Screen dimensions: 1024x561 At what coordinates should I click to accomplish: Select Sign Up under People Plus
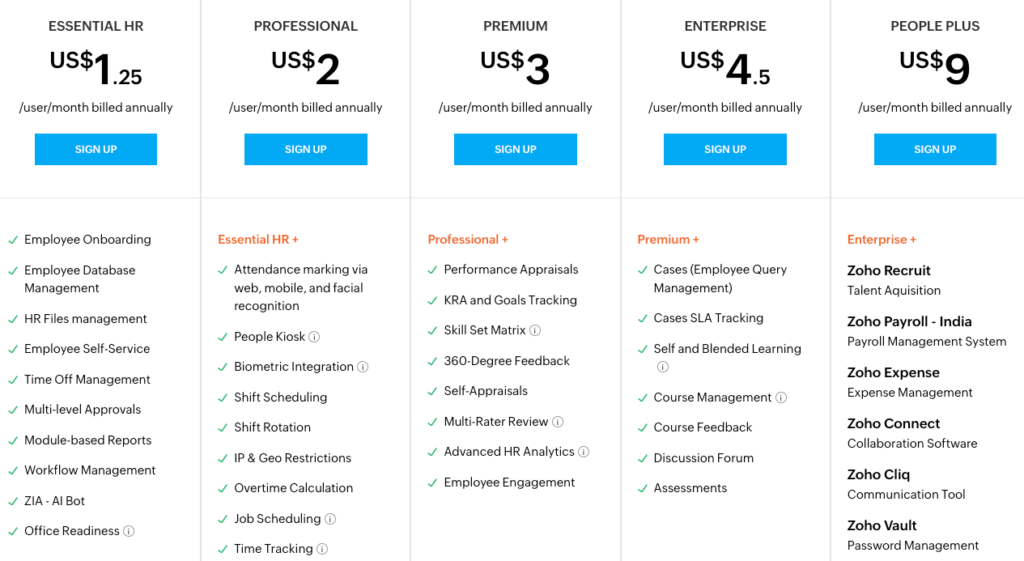click(935, 149)
